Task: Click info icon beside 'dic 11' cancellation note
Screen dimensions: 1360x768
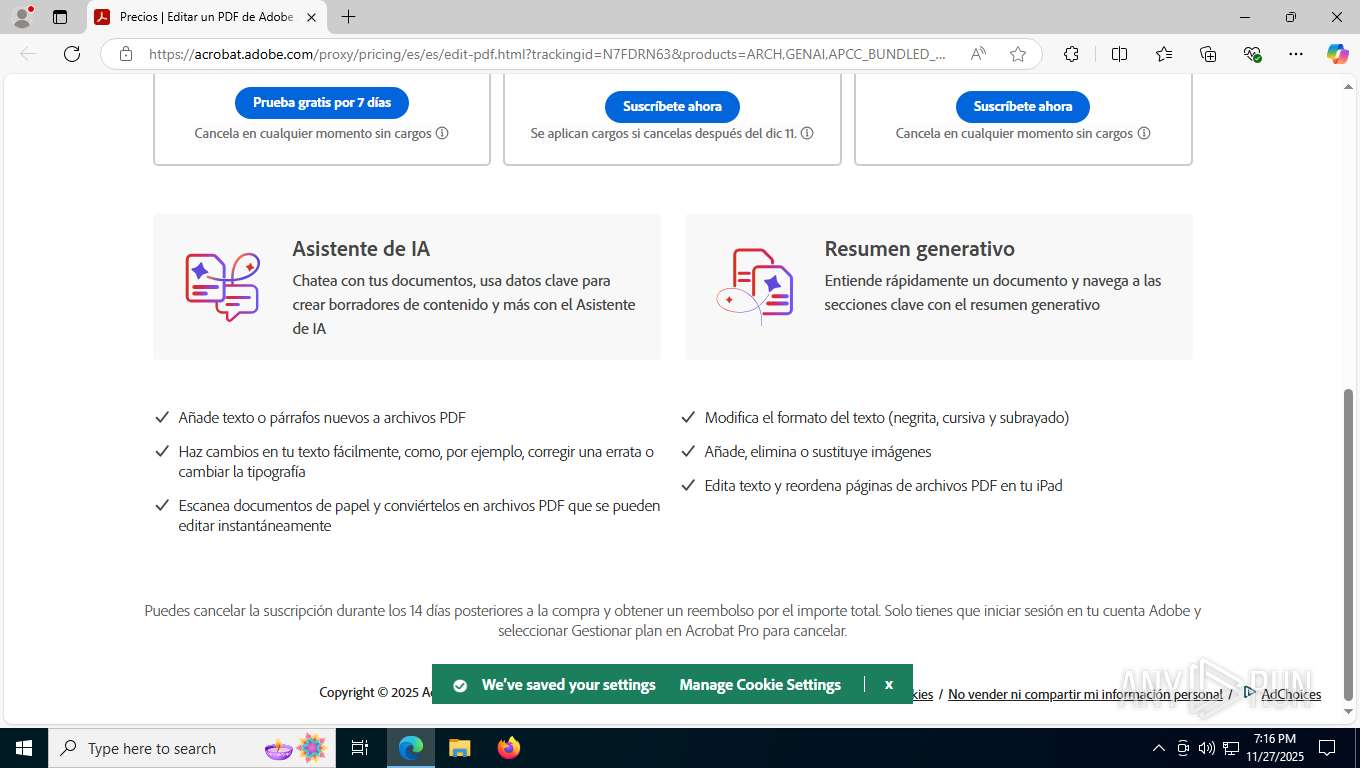Action: point(807,133)
